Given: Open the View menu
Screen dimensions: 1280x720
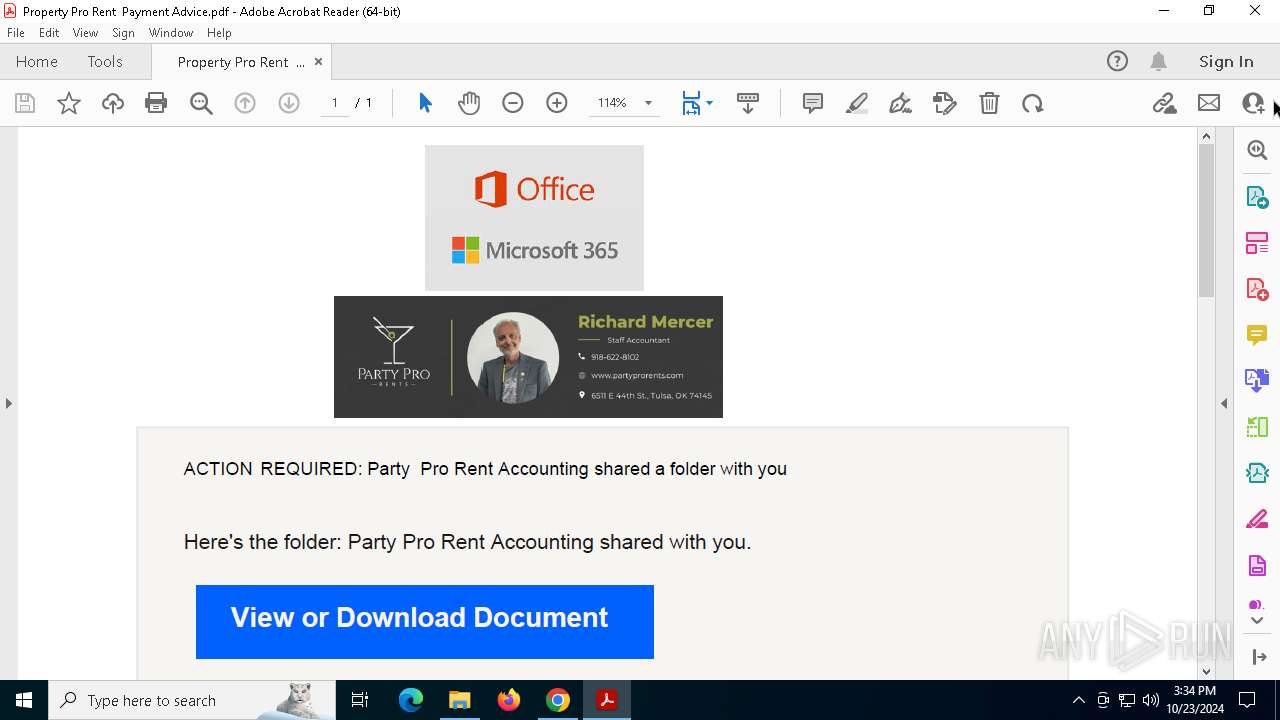Looking at the screenshot, I should (86, 33).
